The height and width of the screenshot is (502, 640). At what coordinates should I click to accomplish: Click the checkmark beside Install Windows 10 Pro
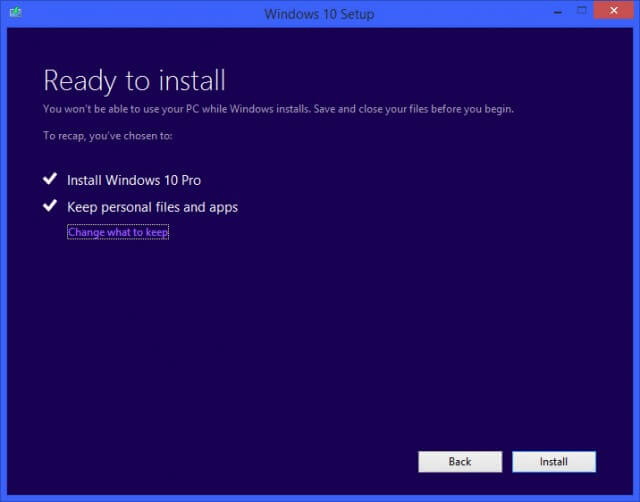[50, 179]
